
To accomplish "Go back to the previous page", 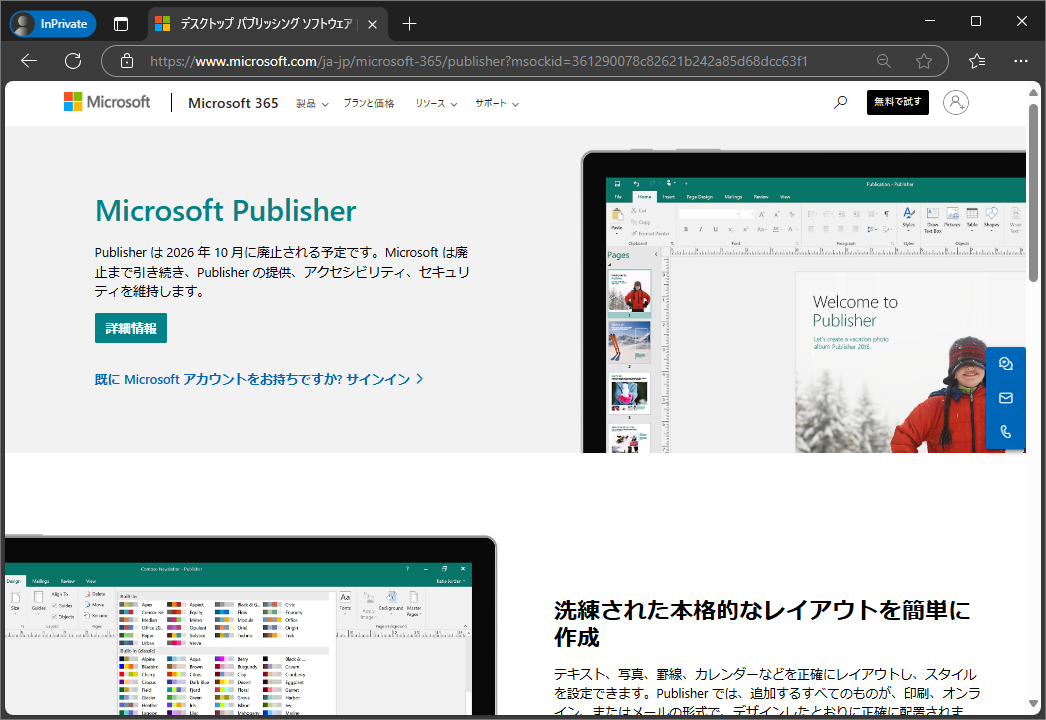I will click(x=29, y=61).
